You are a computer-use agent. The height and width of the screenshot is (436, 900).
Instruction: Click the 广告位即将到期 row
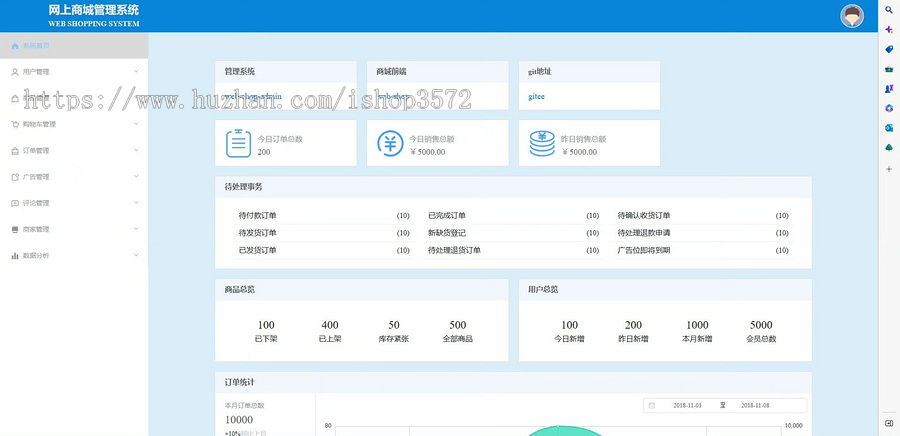tap(703, 250)
